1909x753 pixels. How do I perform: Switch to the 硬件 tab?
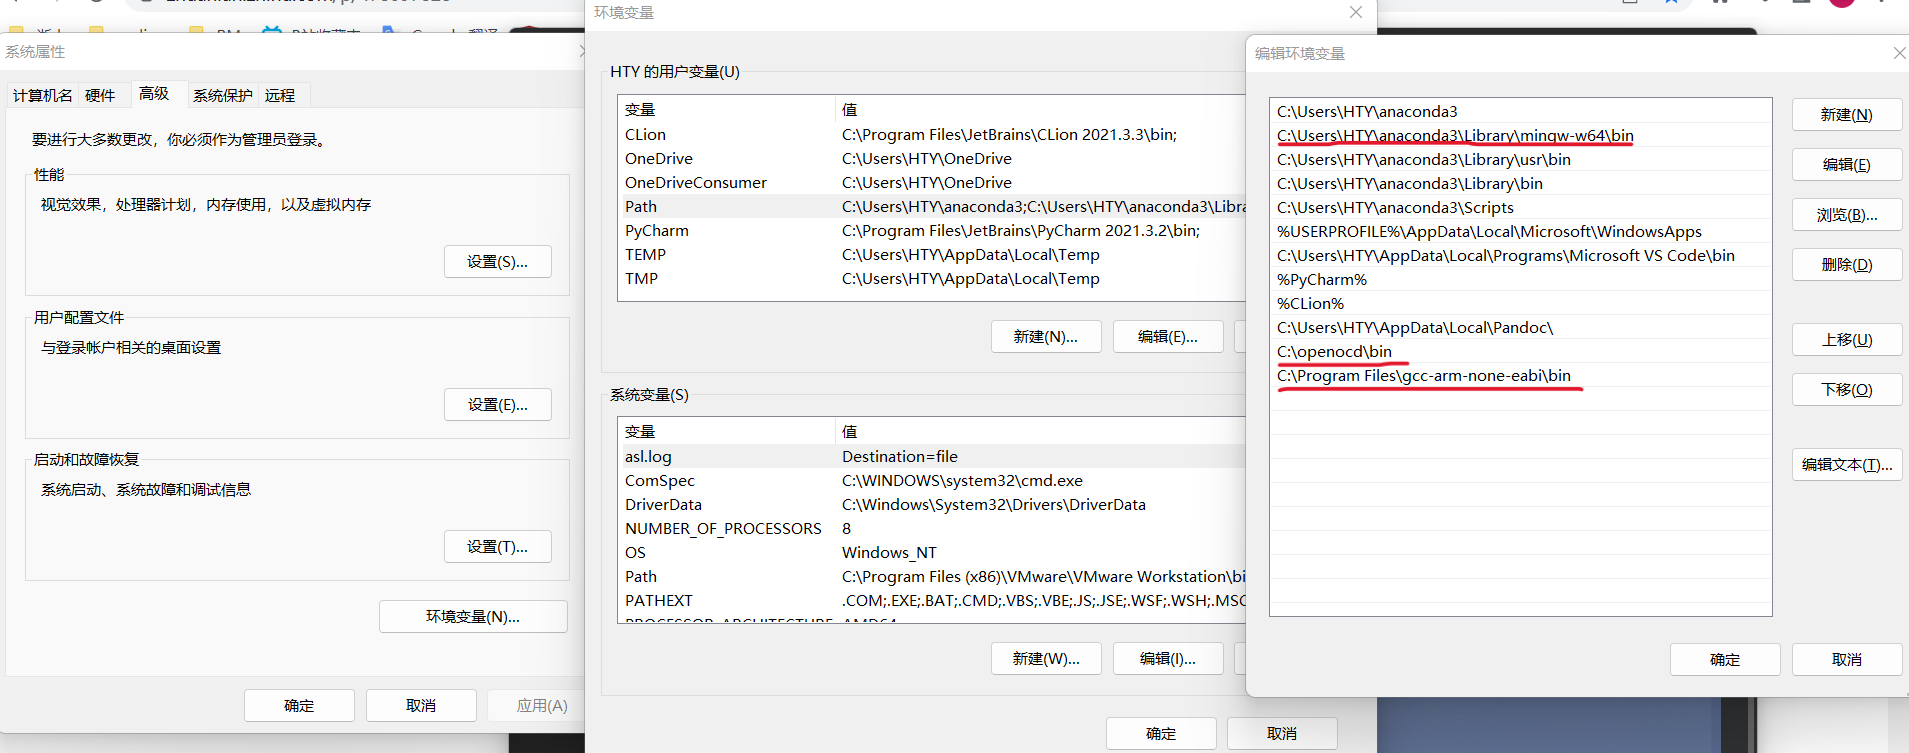pyautogui.click(x=100, y=96)
